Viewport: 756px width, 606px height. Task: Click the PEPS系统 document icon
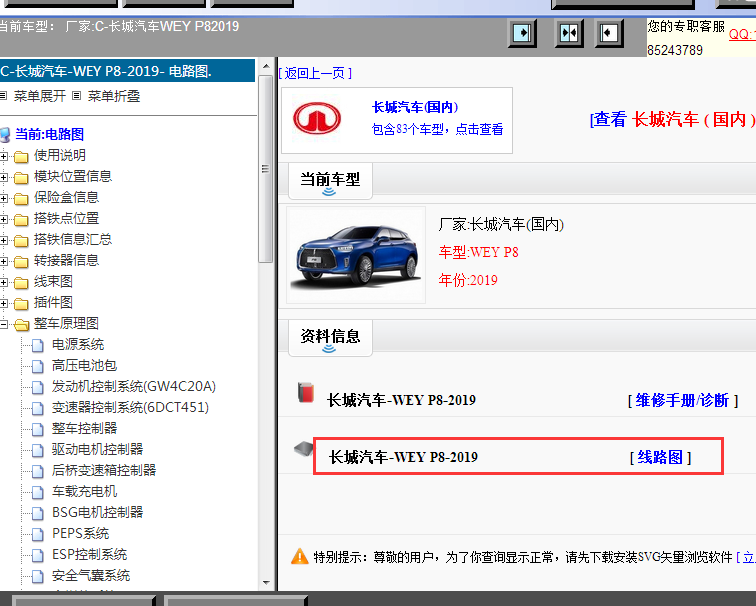(x=38, y=534)
